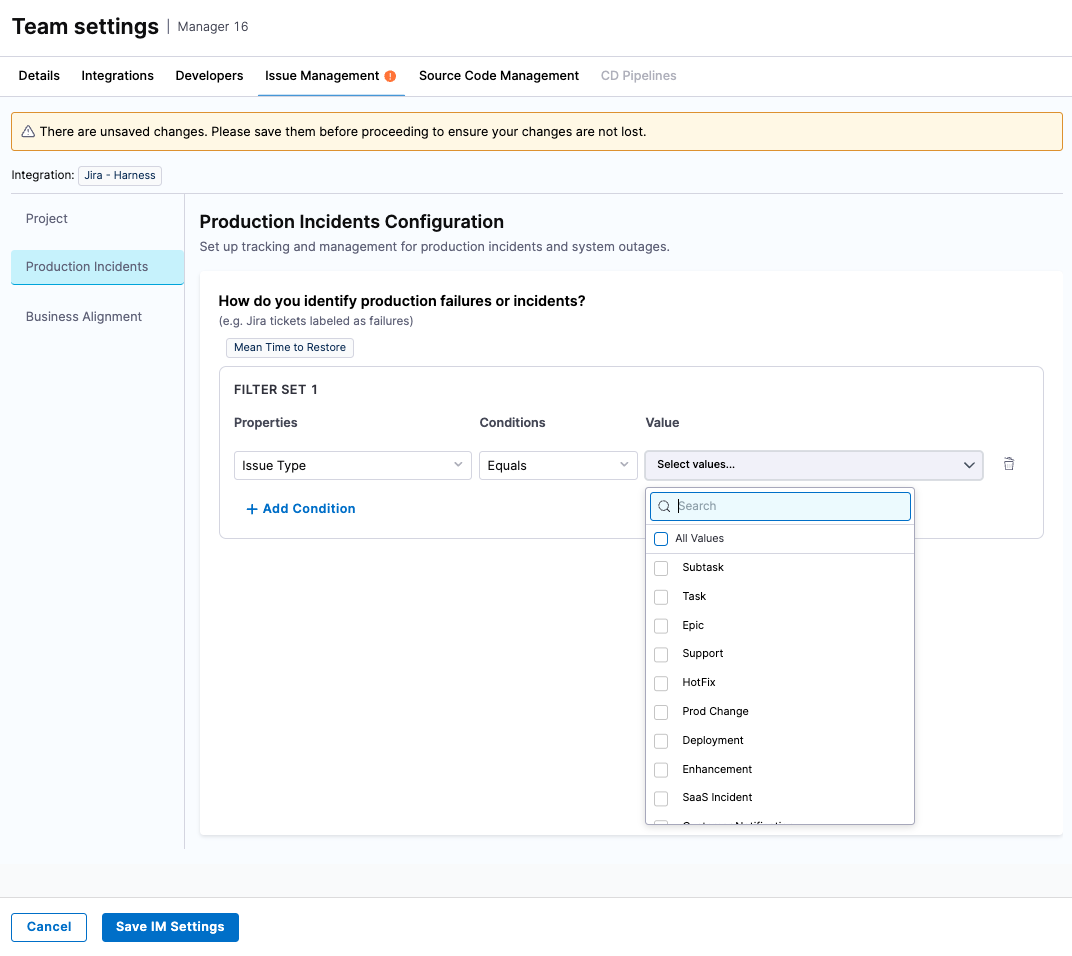Delete filter condition with trash icon

tap(1009, 464)
